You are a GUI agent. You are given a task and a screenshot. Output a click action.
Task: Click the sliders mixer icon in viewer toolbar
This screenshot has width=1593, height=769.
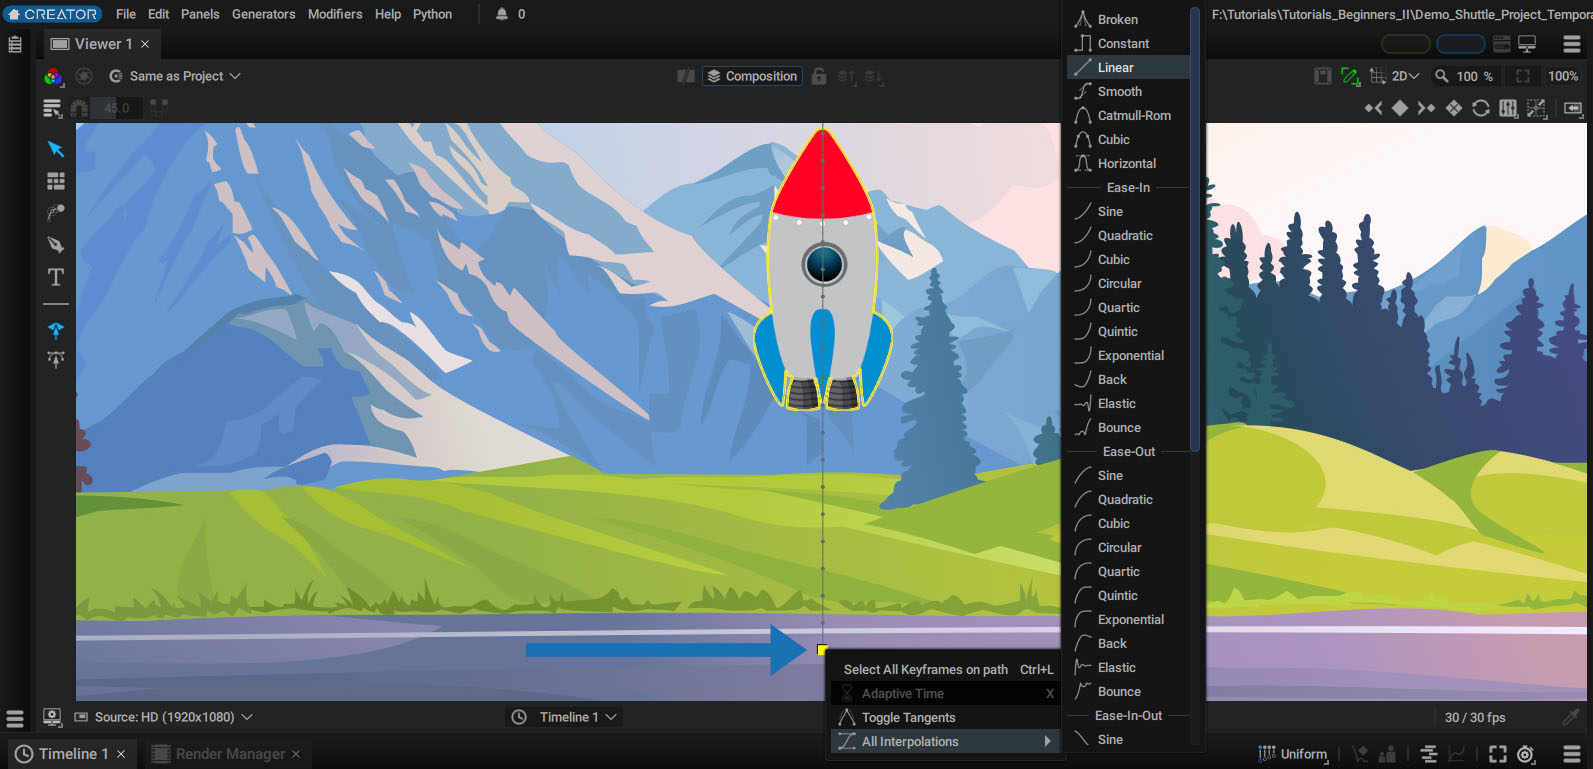tap(1508, 108)
